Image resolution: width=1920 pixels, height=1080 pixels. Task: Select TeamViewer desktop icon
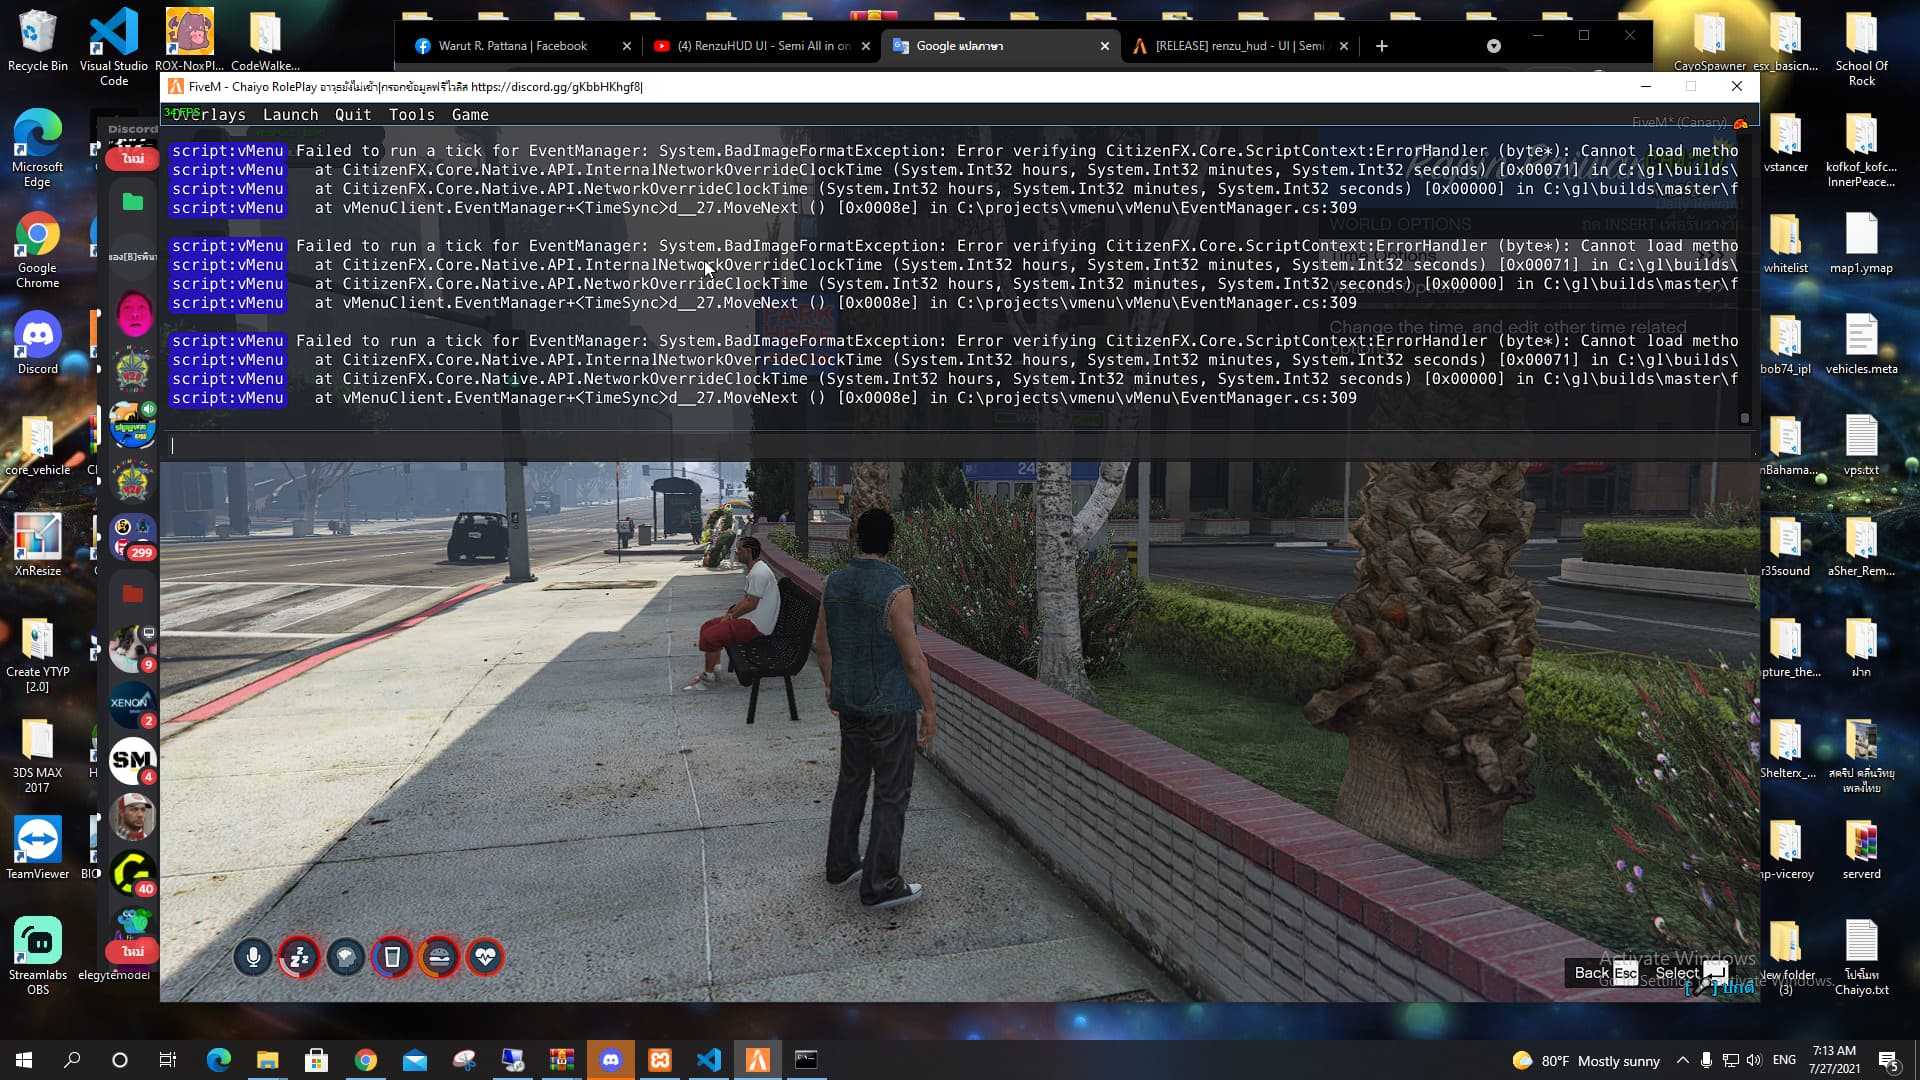pos(37,848)
